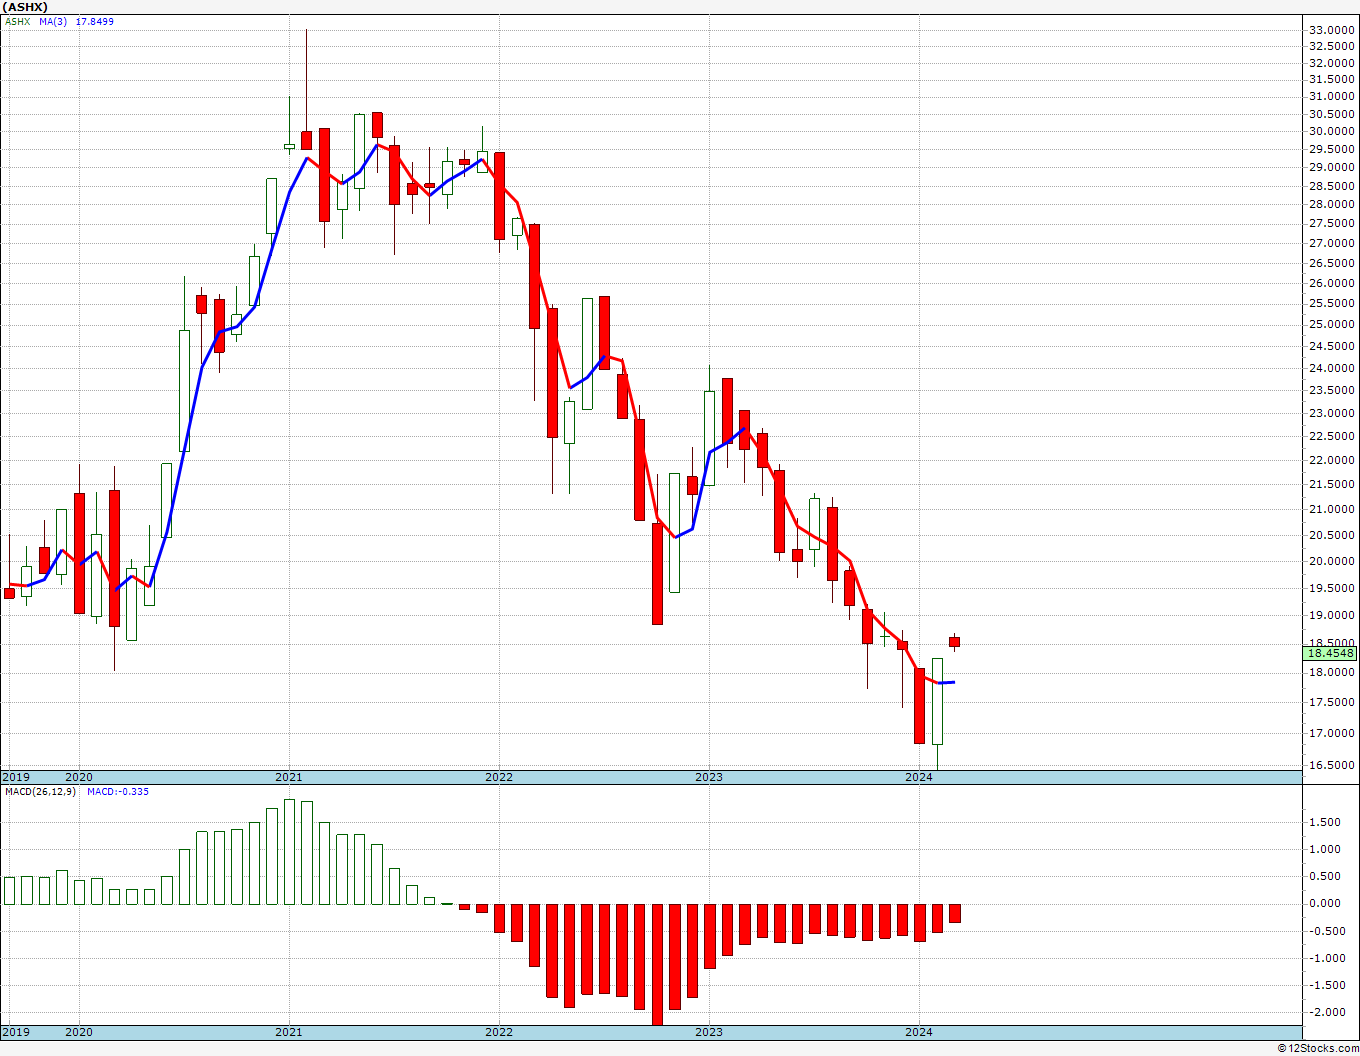This screenshot has width=1360, height=1056.
Task: Select the 18.0000 price axis label
Action: (1332, 672)
